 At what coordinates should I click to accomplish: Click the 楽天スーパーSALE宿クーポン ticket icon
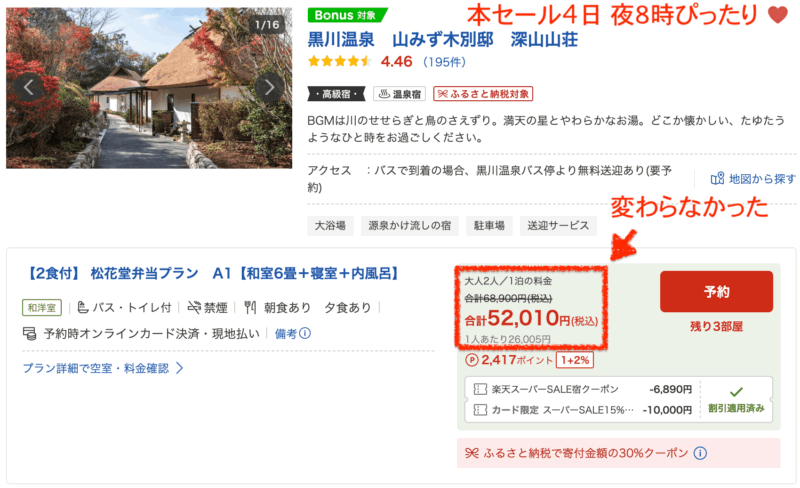point(482,389)
